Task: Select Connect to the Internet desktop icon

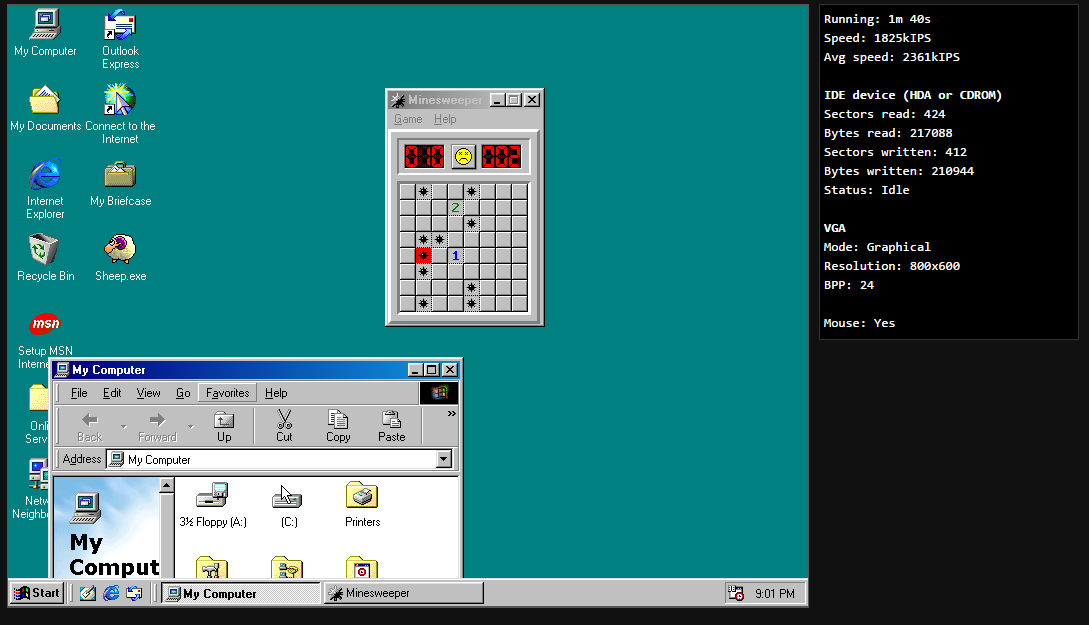Action: tap(120, 114)
